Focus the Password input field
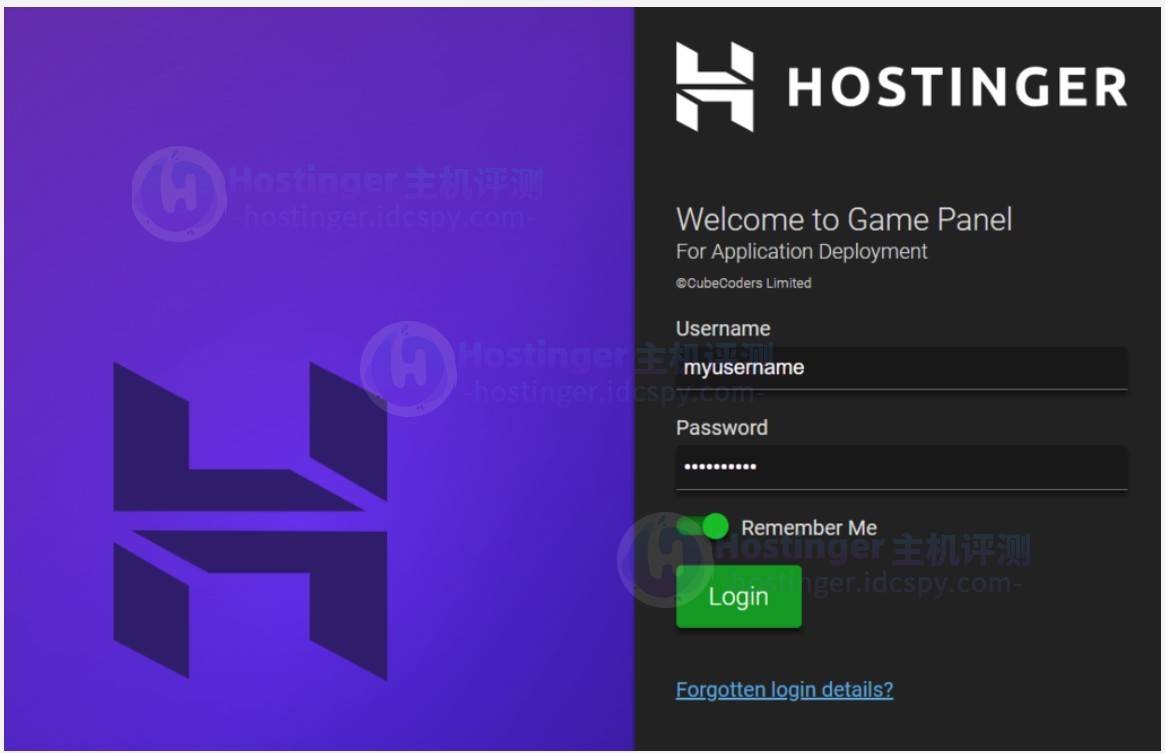The height and width of the screenshot is (753, 1165). coord(901,468)
